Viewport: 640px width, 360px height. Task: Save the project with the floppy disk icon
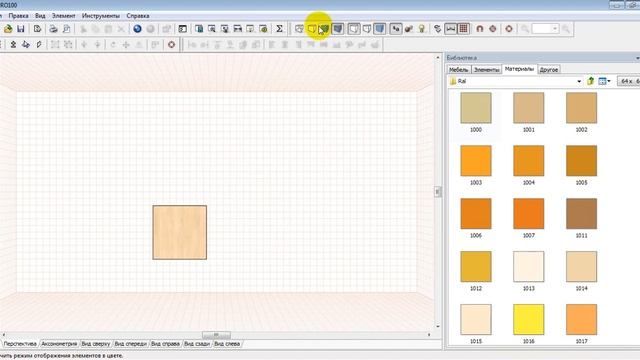click(x=21, y=29)
